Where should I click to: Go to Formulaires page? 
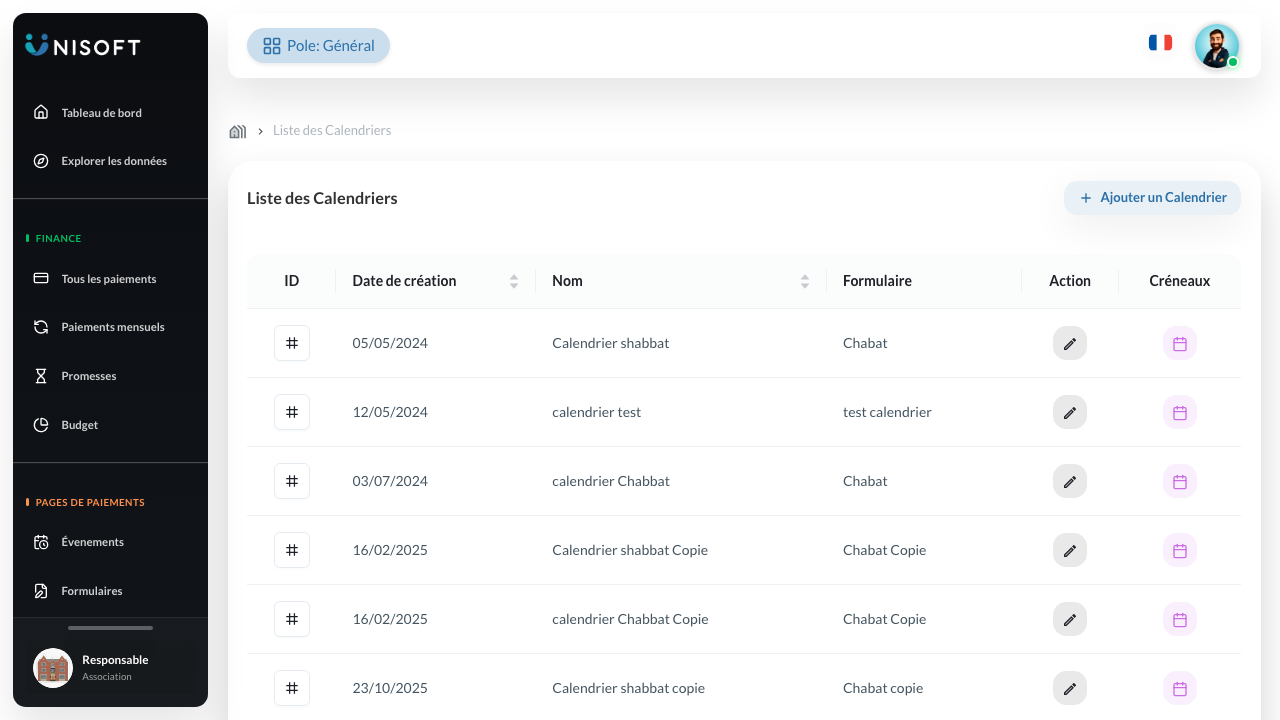click(110, 591)
